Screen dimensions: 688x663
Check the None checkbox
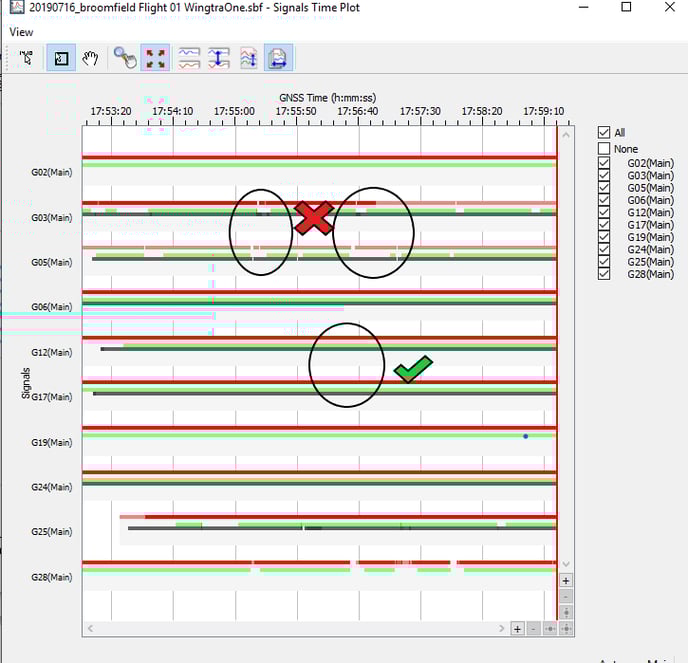(x=604, y=149)
